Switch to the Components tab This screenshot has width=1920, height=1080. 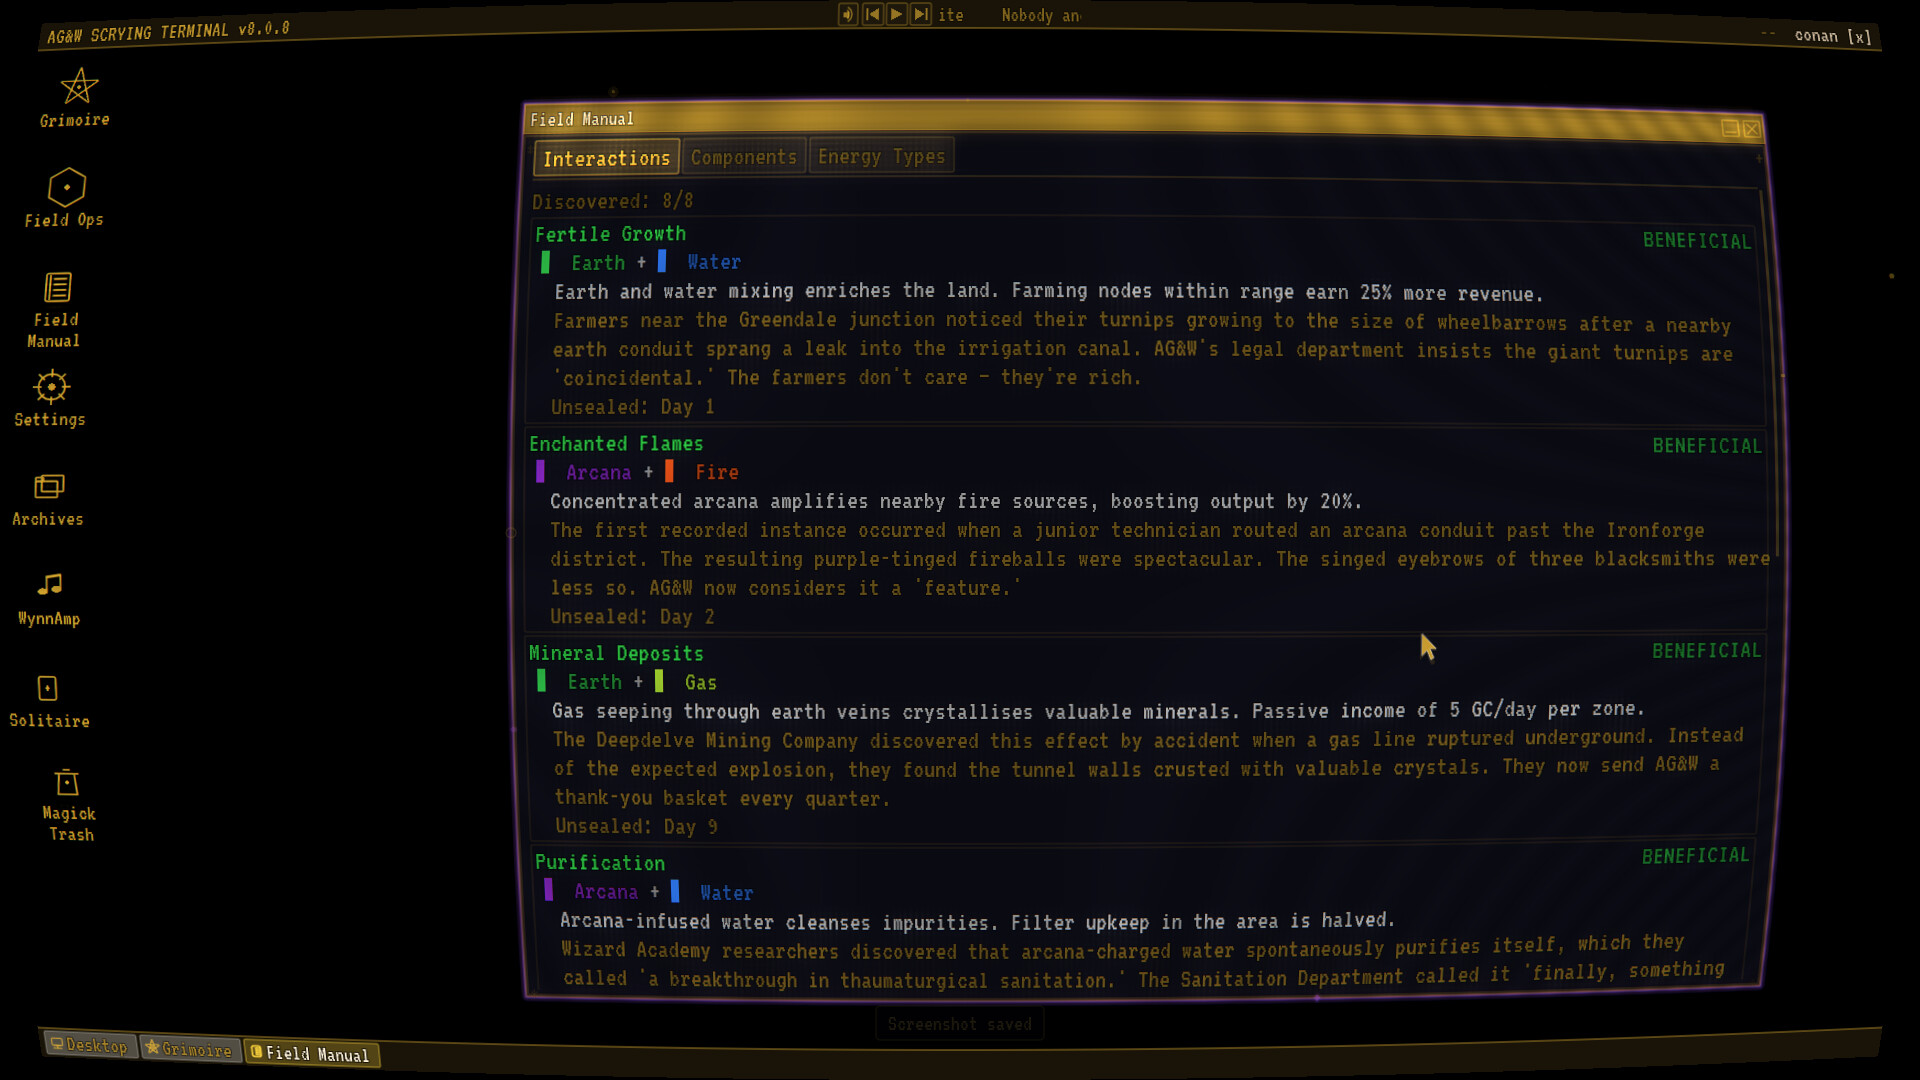pyautogui.click(x=744, y=157)
